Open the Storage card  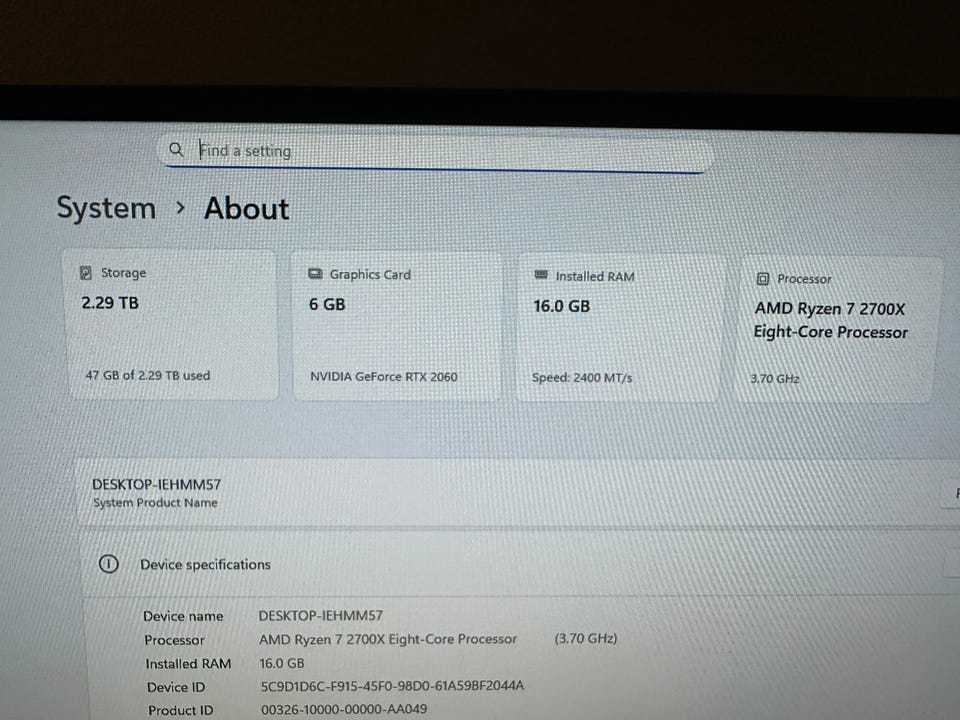[173, 324]
